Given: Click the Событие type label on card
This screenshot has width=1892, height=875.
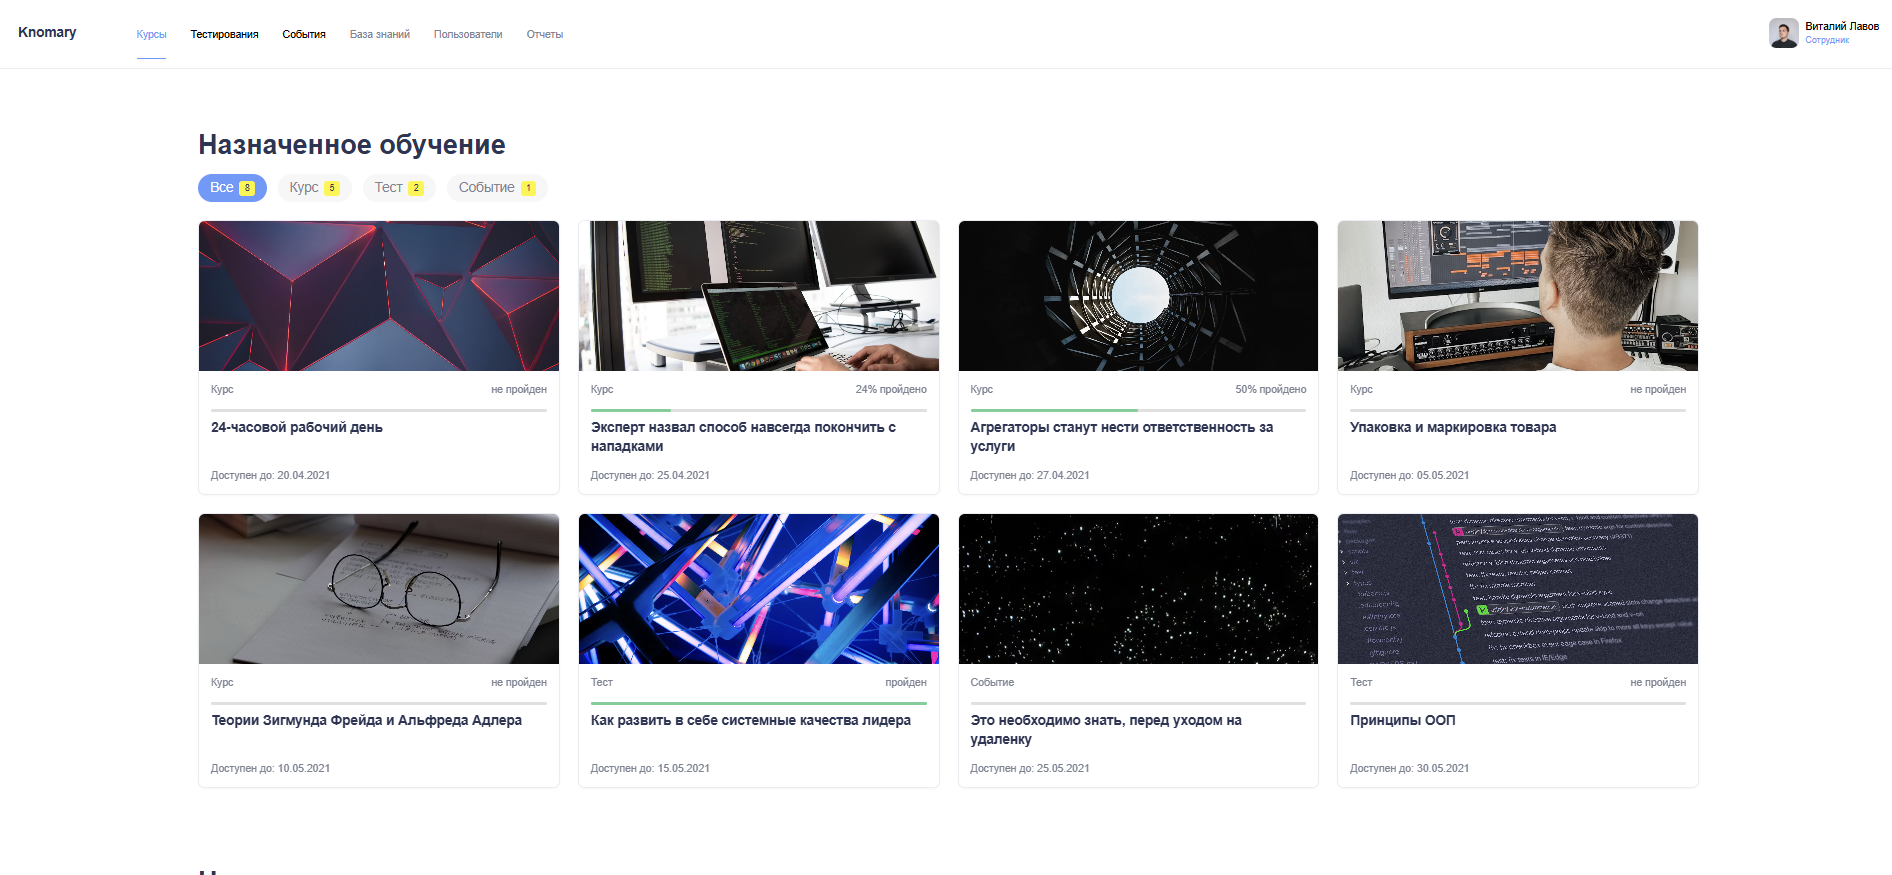Looking at the screenshot, I should click(x=992, y=682).
